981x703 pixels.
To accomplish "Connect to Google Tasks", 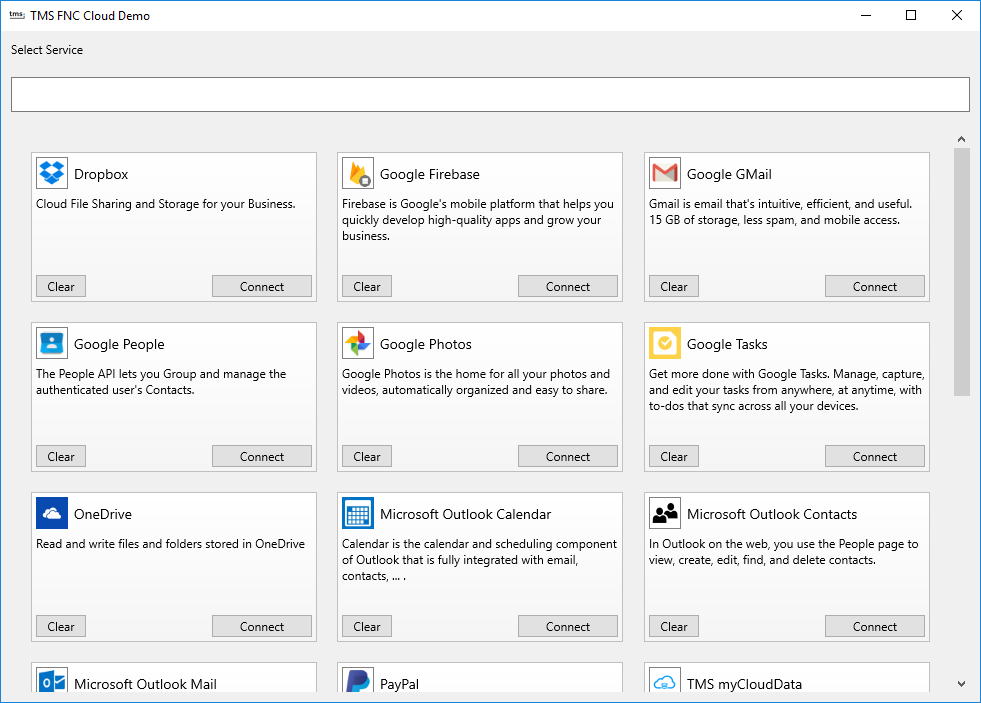I will pyautogui.click(x=875, y=457).
